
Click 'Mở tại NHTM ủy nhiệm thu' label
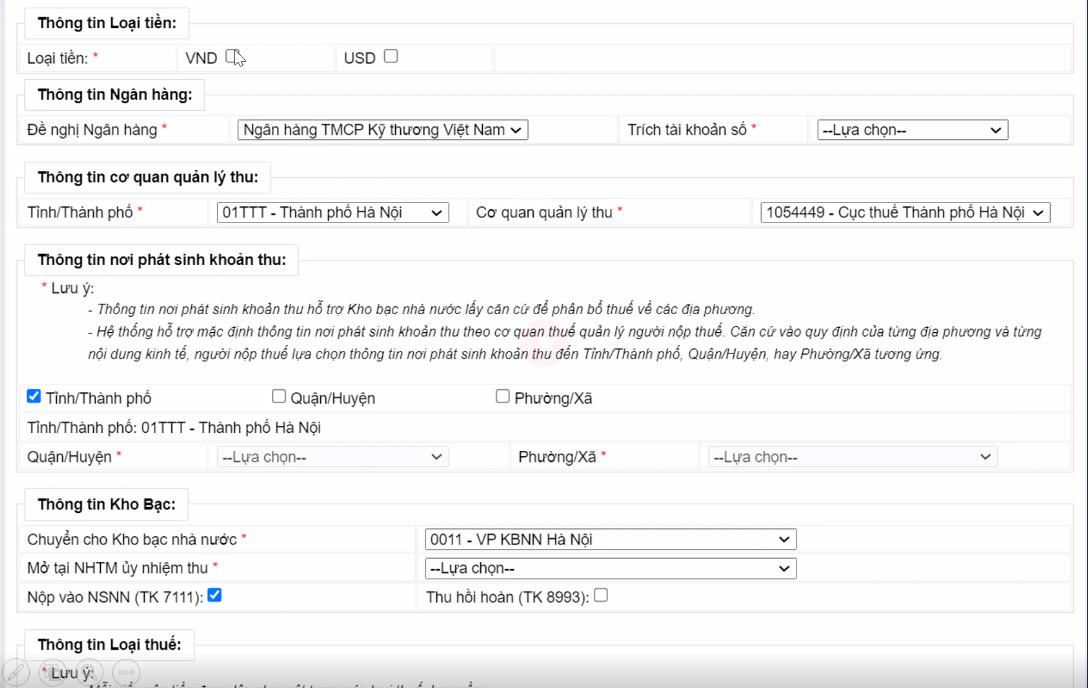[x=117, y=568]
